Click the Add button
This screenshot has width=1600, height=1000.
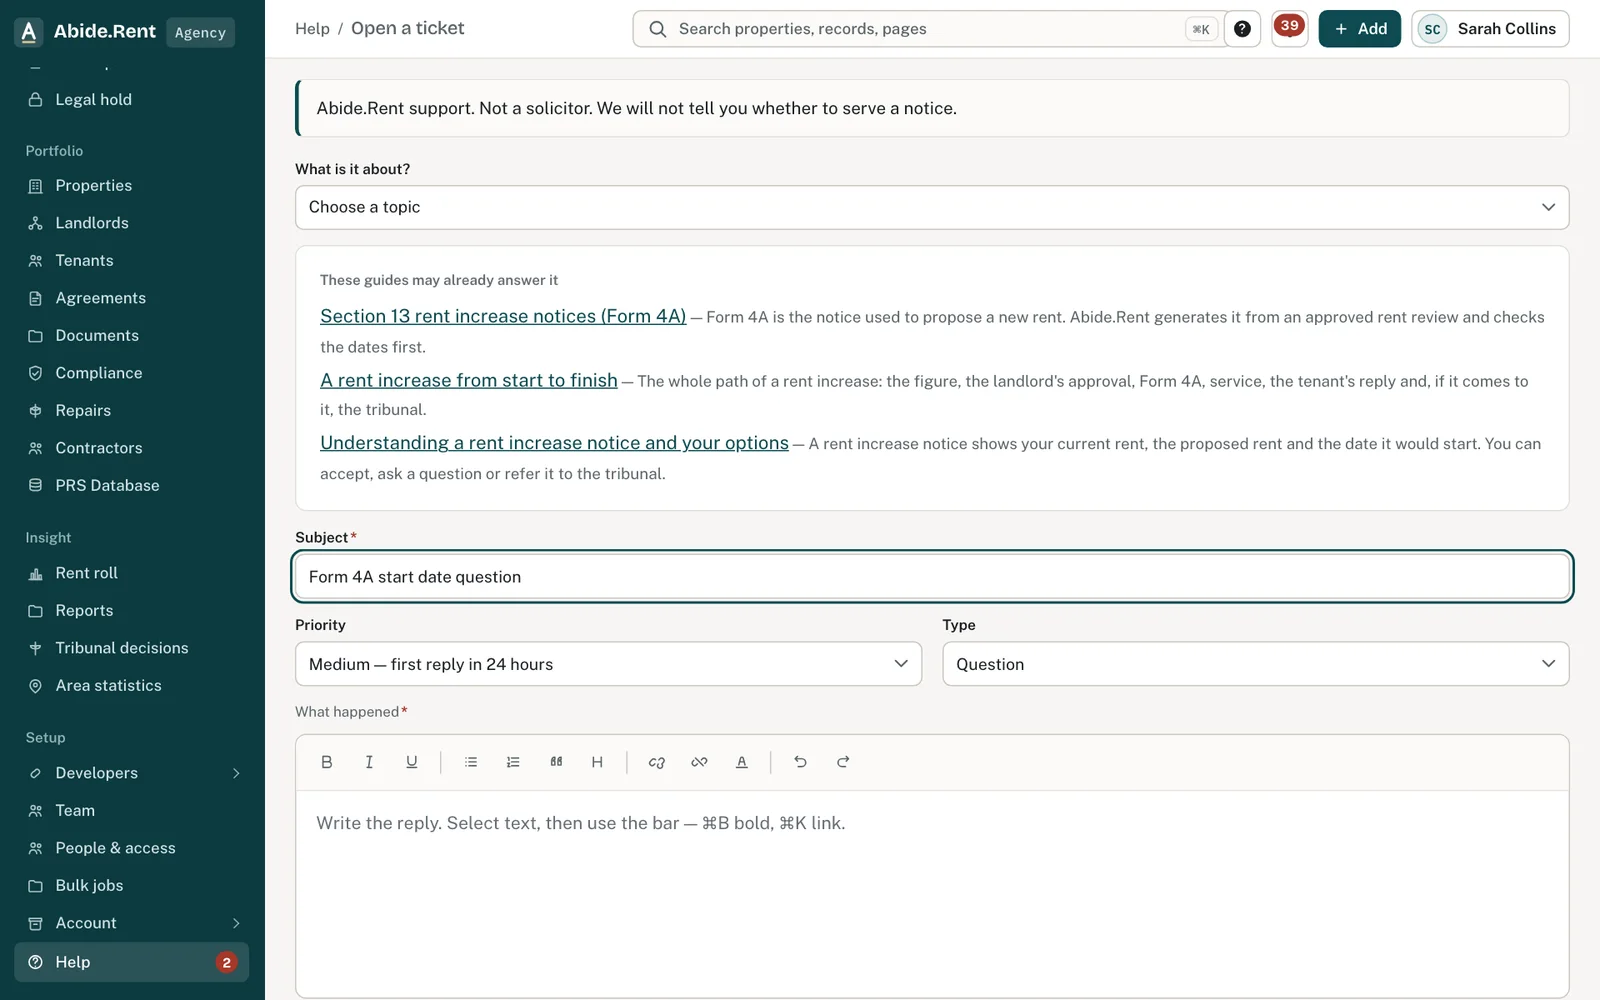(1360, 29)
